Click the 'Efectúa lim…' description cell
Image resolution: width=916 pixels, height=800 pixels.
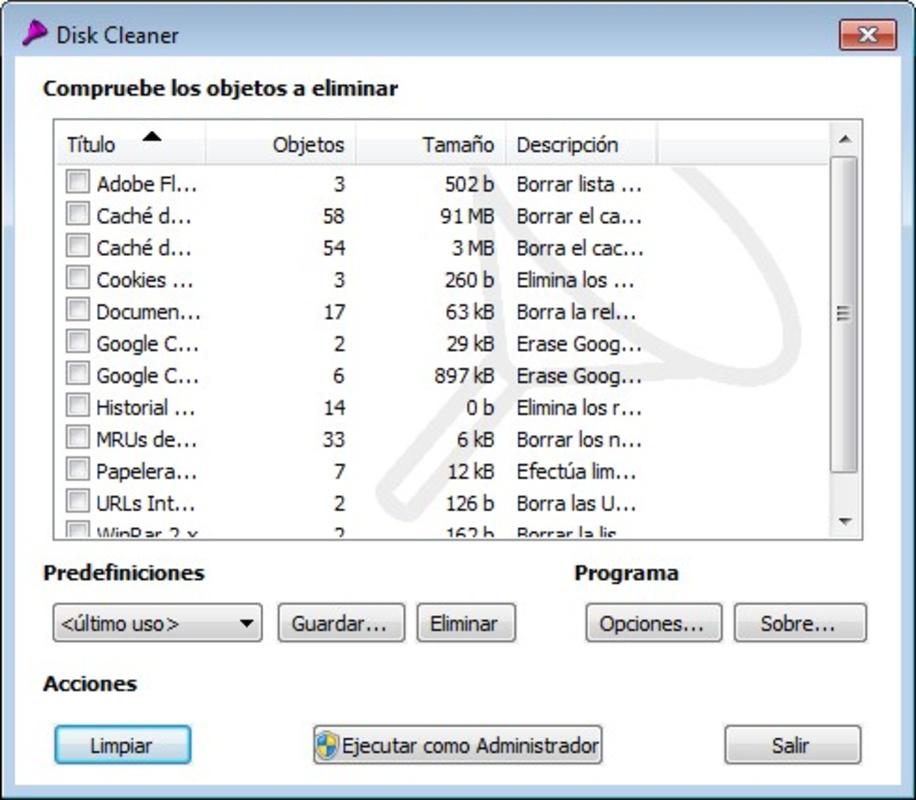[577, 471]
